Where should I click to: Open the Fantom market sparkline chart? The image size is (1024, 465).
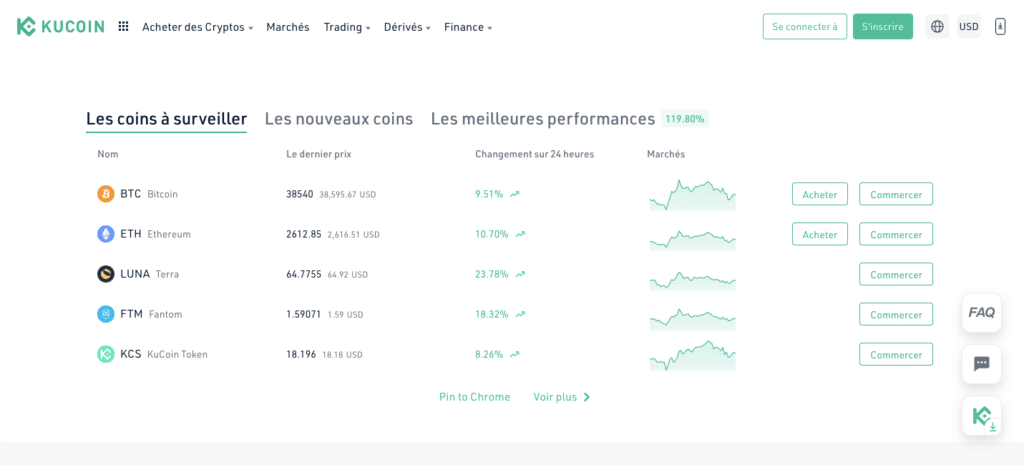click(692, 319)
